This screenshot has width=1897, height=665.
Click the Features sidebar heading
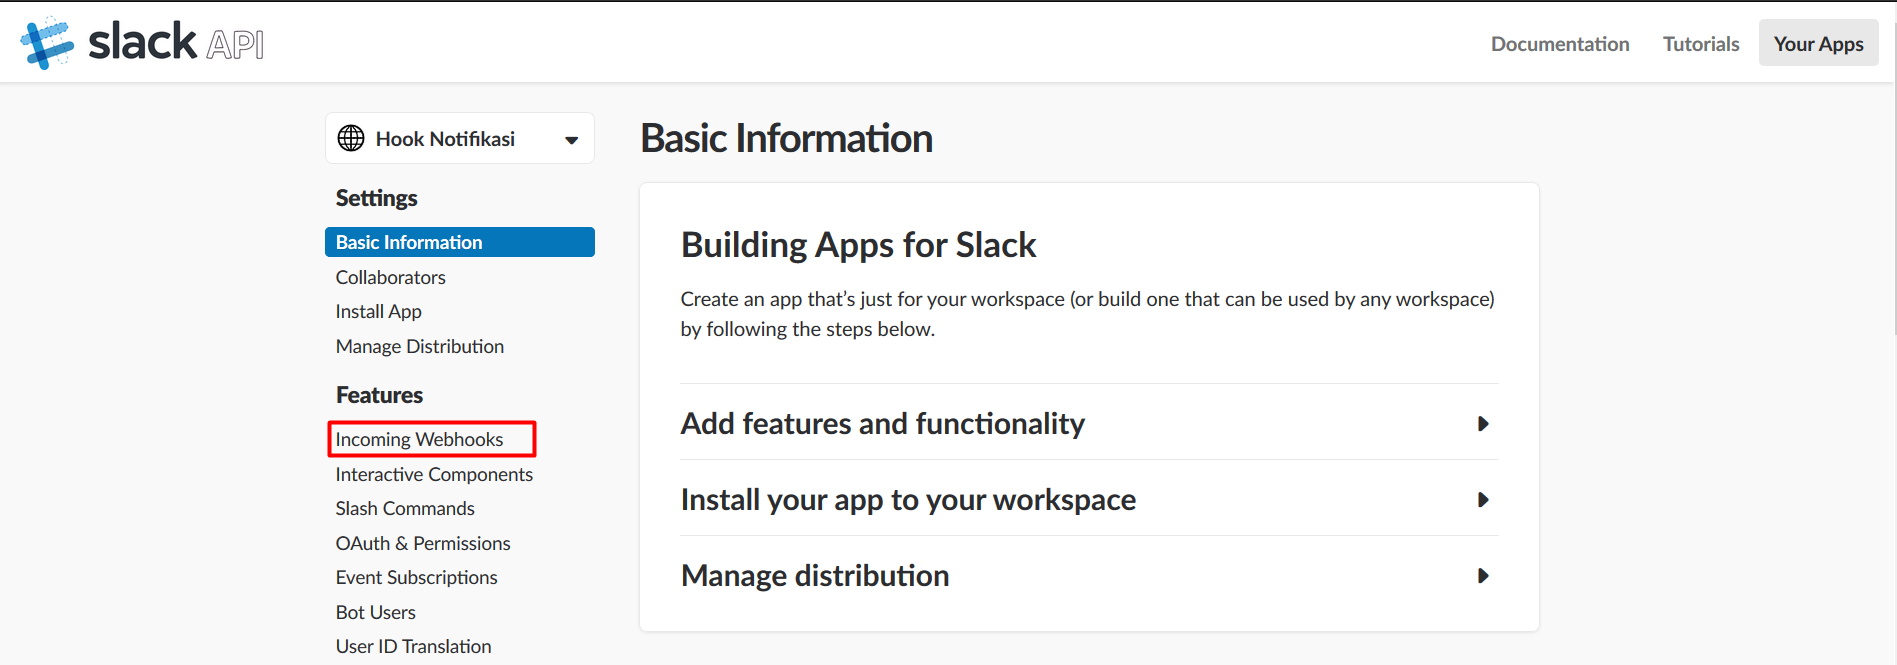pos(380,395)
